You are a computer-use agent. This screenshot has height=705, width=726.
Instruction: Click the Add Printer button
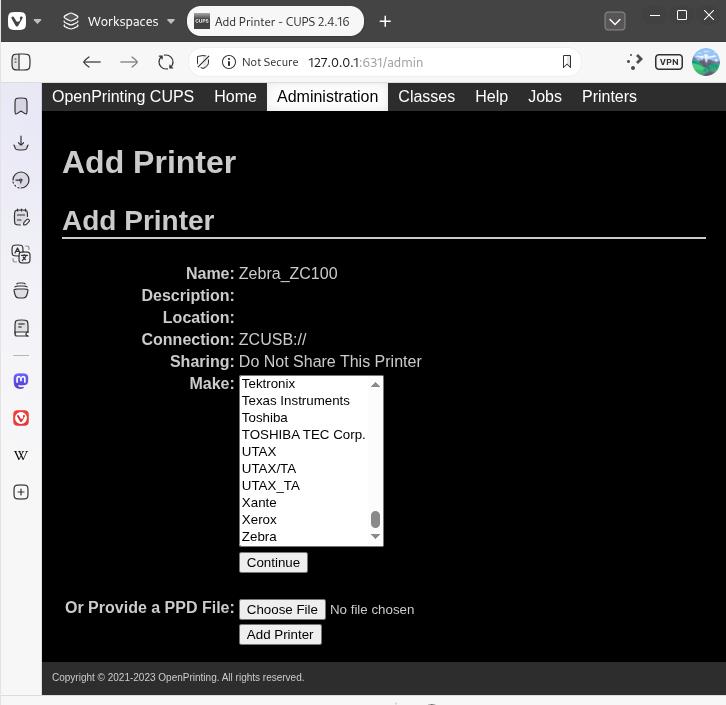pos(280,635)
